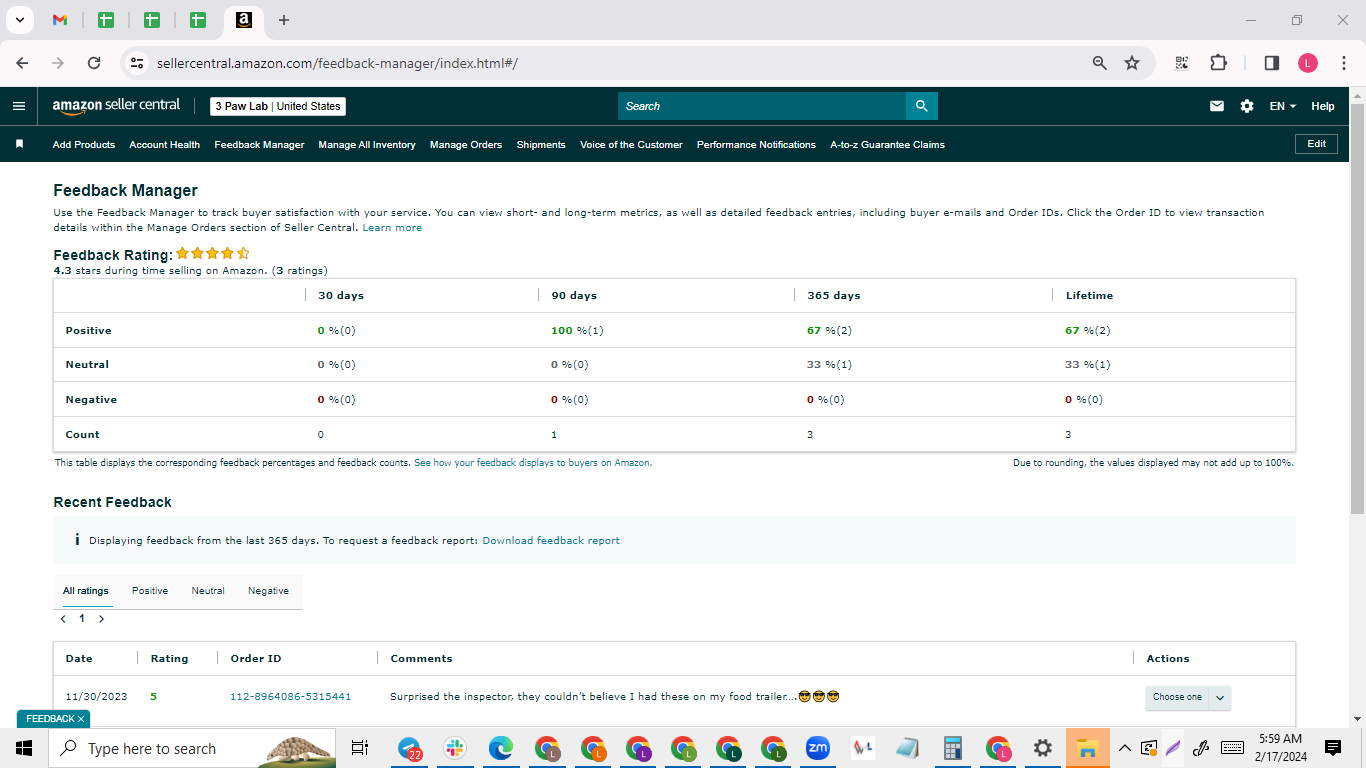Click the info icon in the Recent Feedback banner
This screenshot has width=1366, height=768.
77,540
